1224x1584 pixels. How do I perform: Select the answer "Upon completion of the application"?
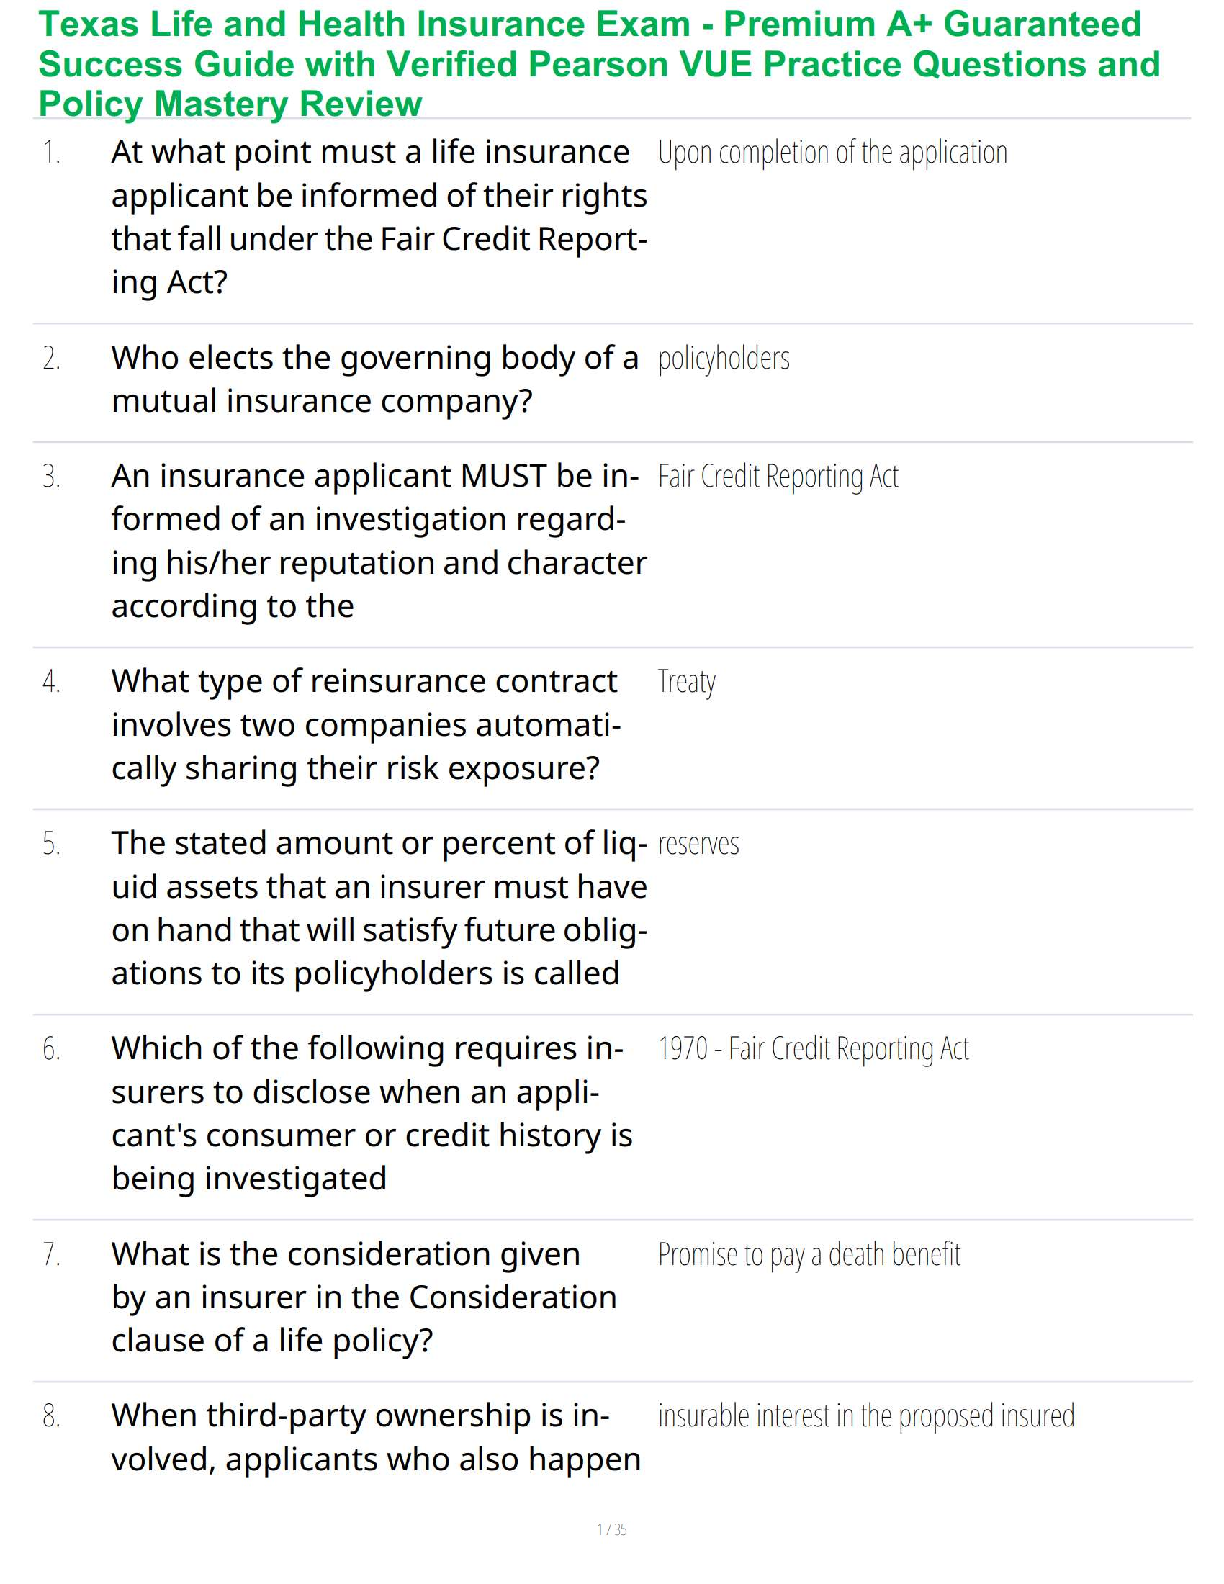(x=832, y=153)
